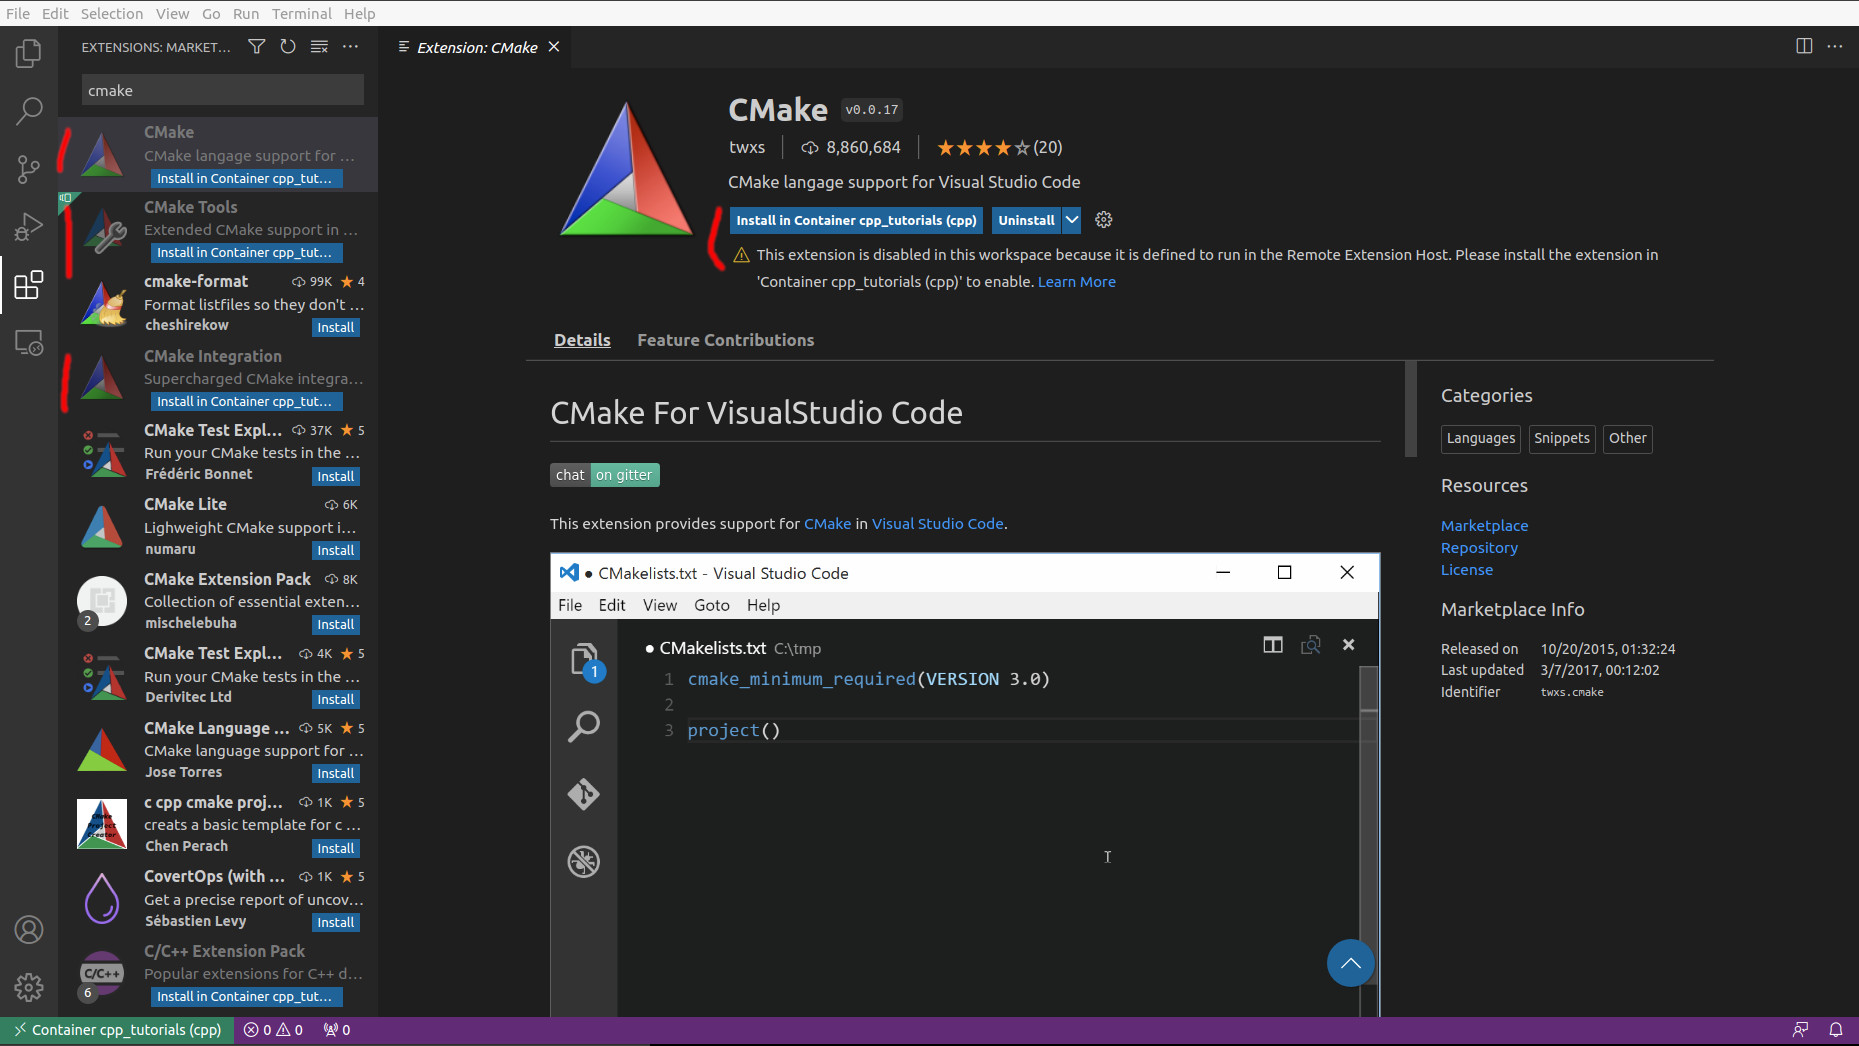The image size is (1859, 1046).
Task: Filter extensions with funnel icon
Action: 257,47
